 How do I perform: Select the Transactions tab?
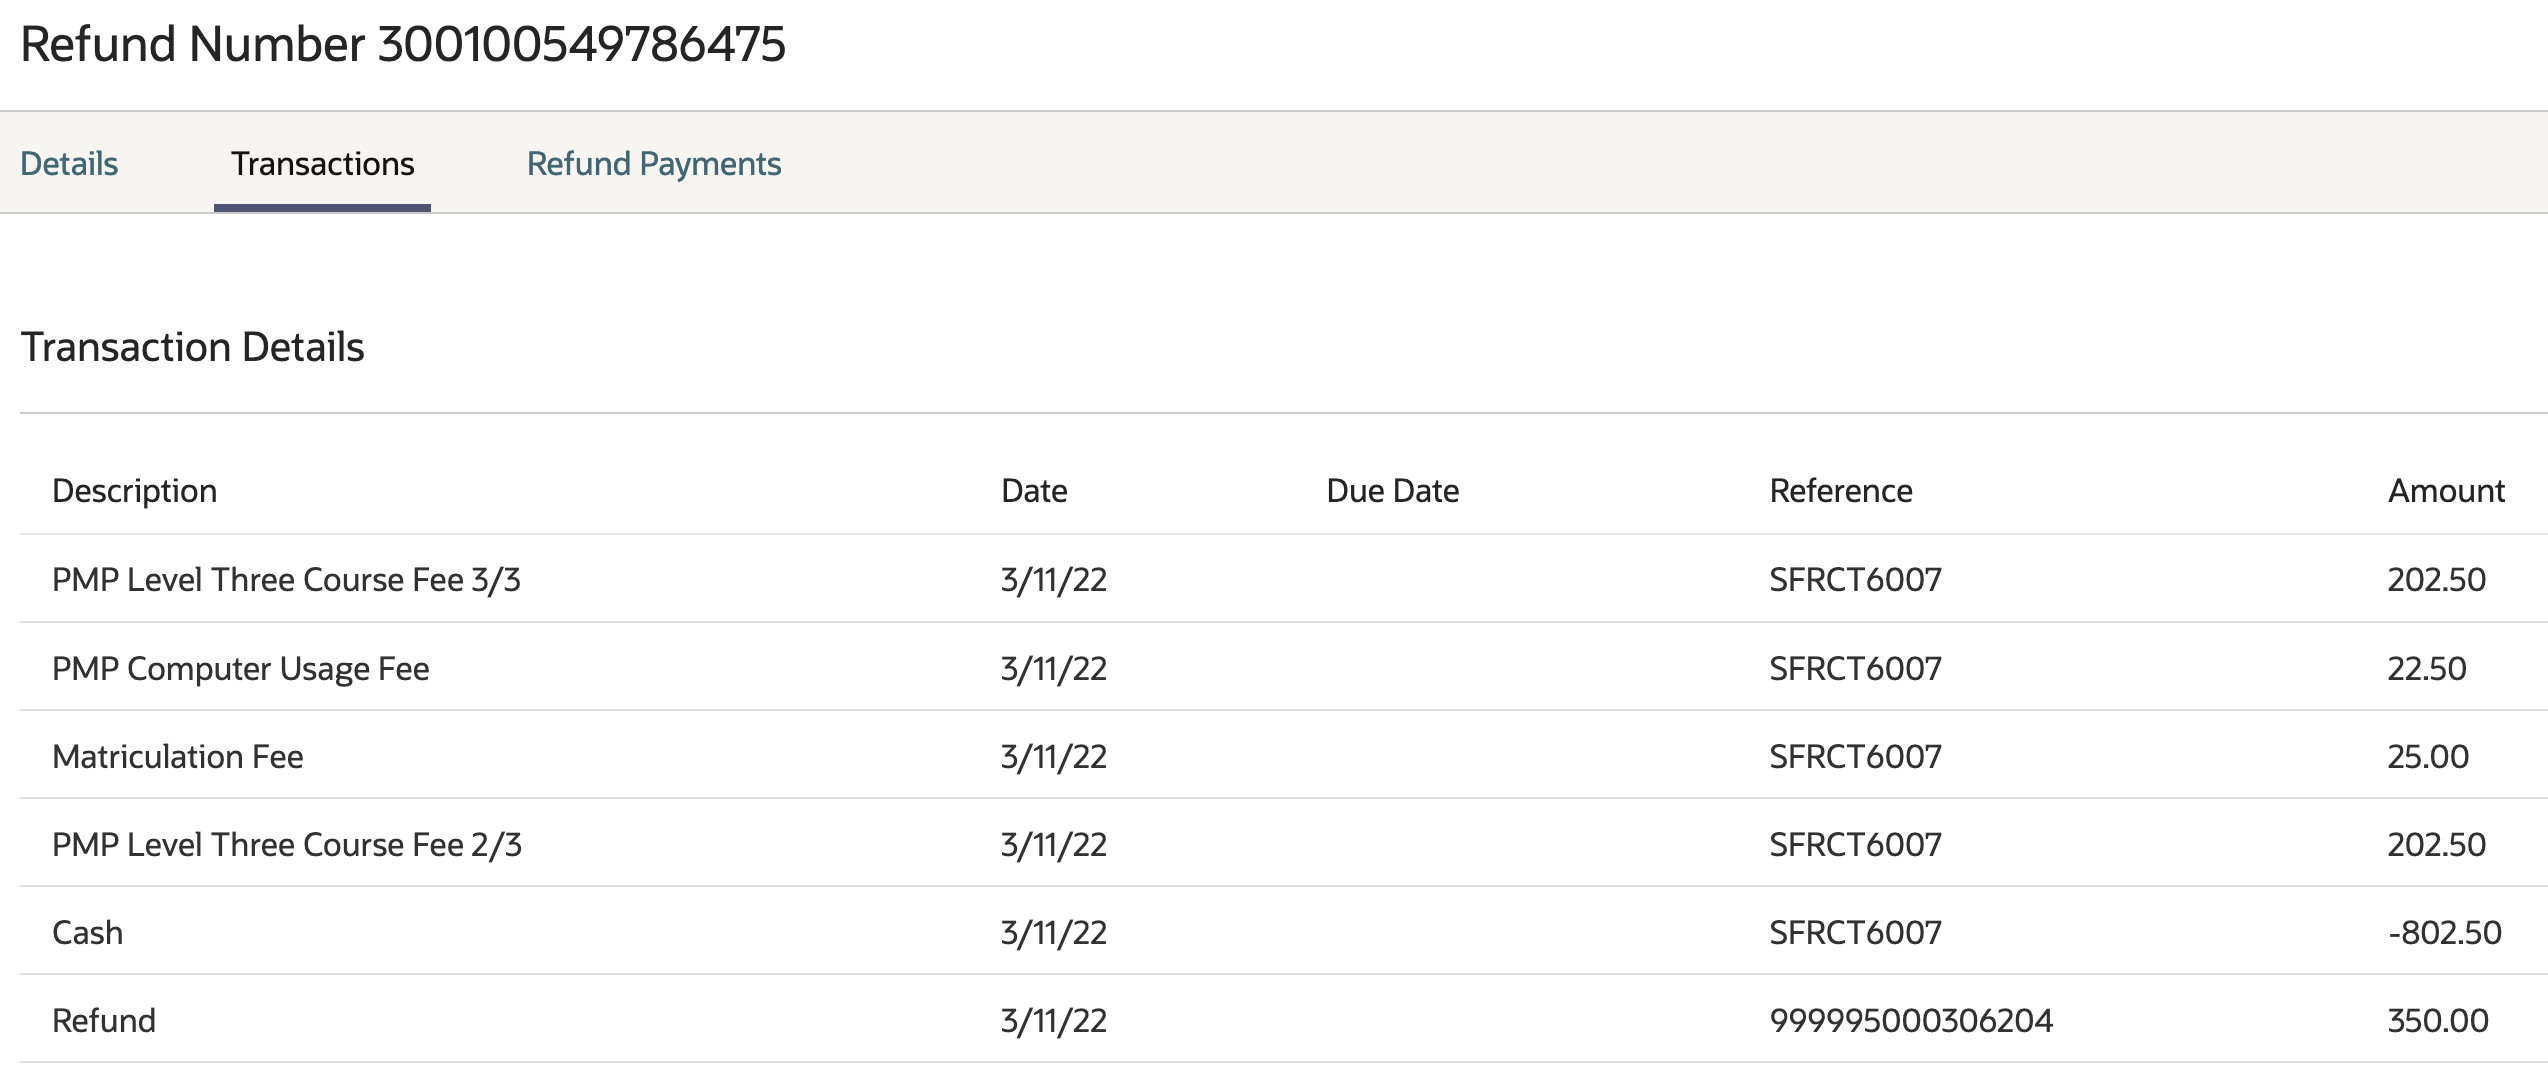pyautogui.click(x=322, y=164)
